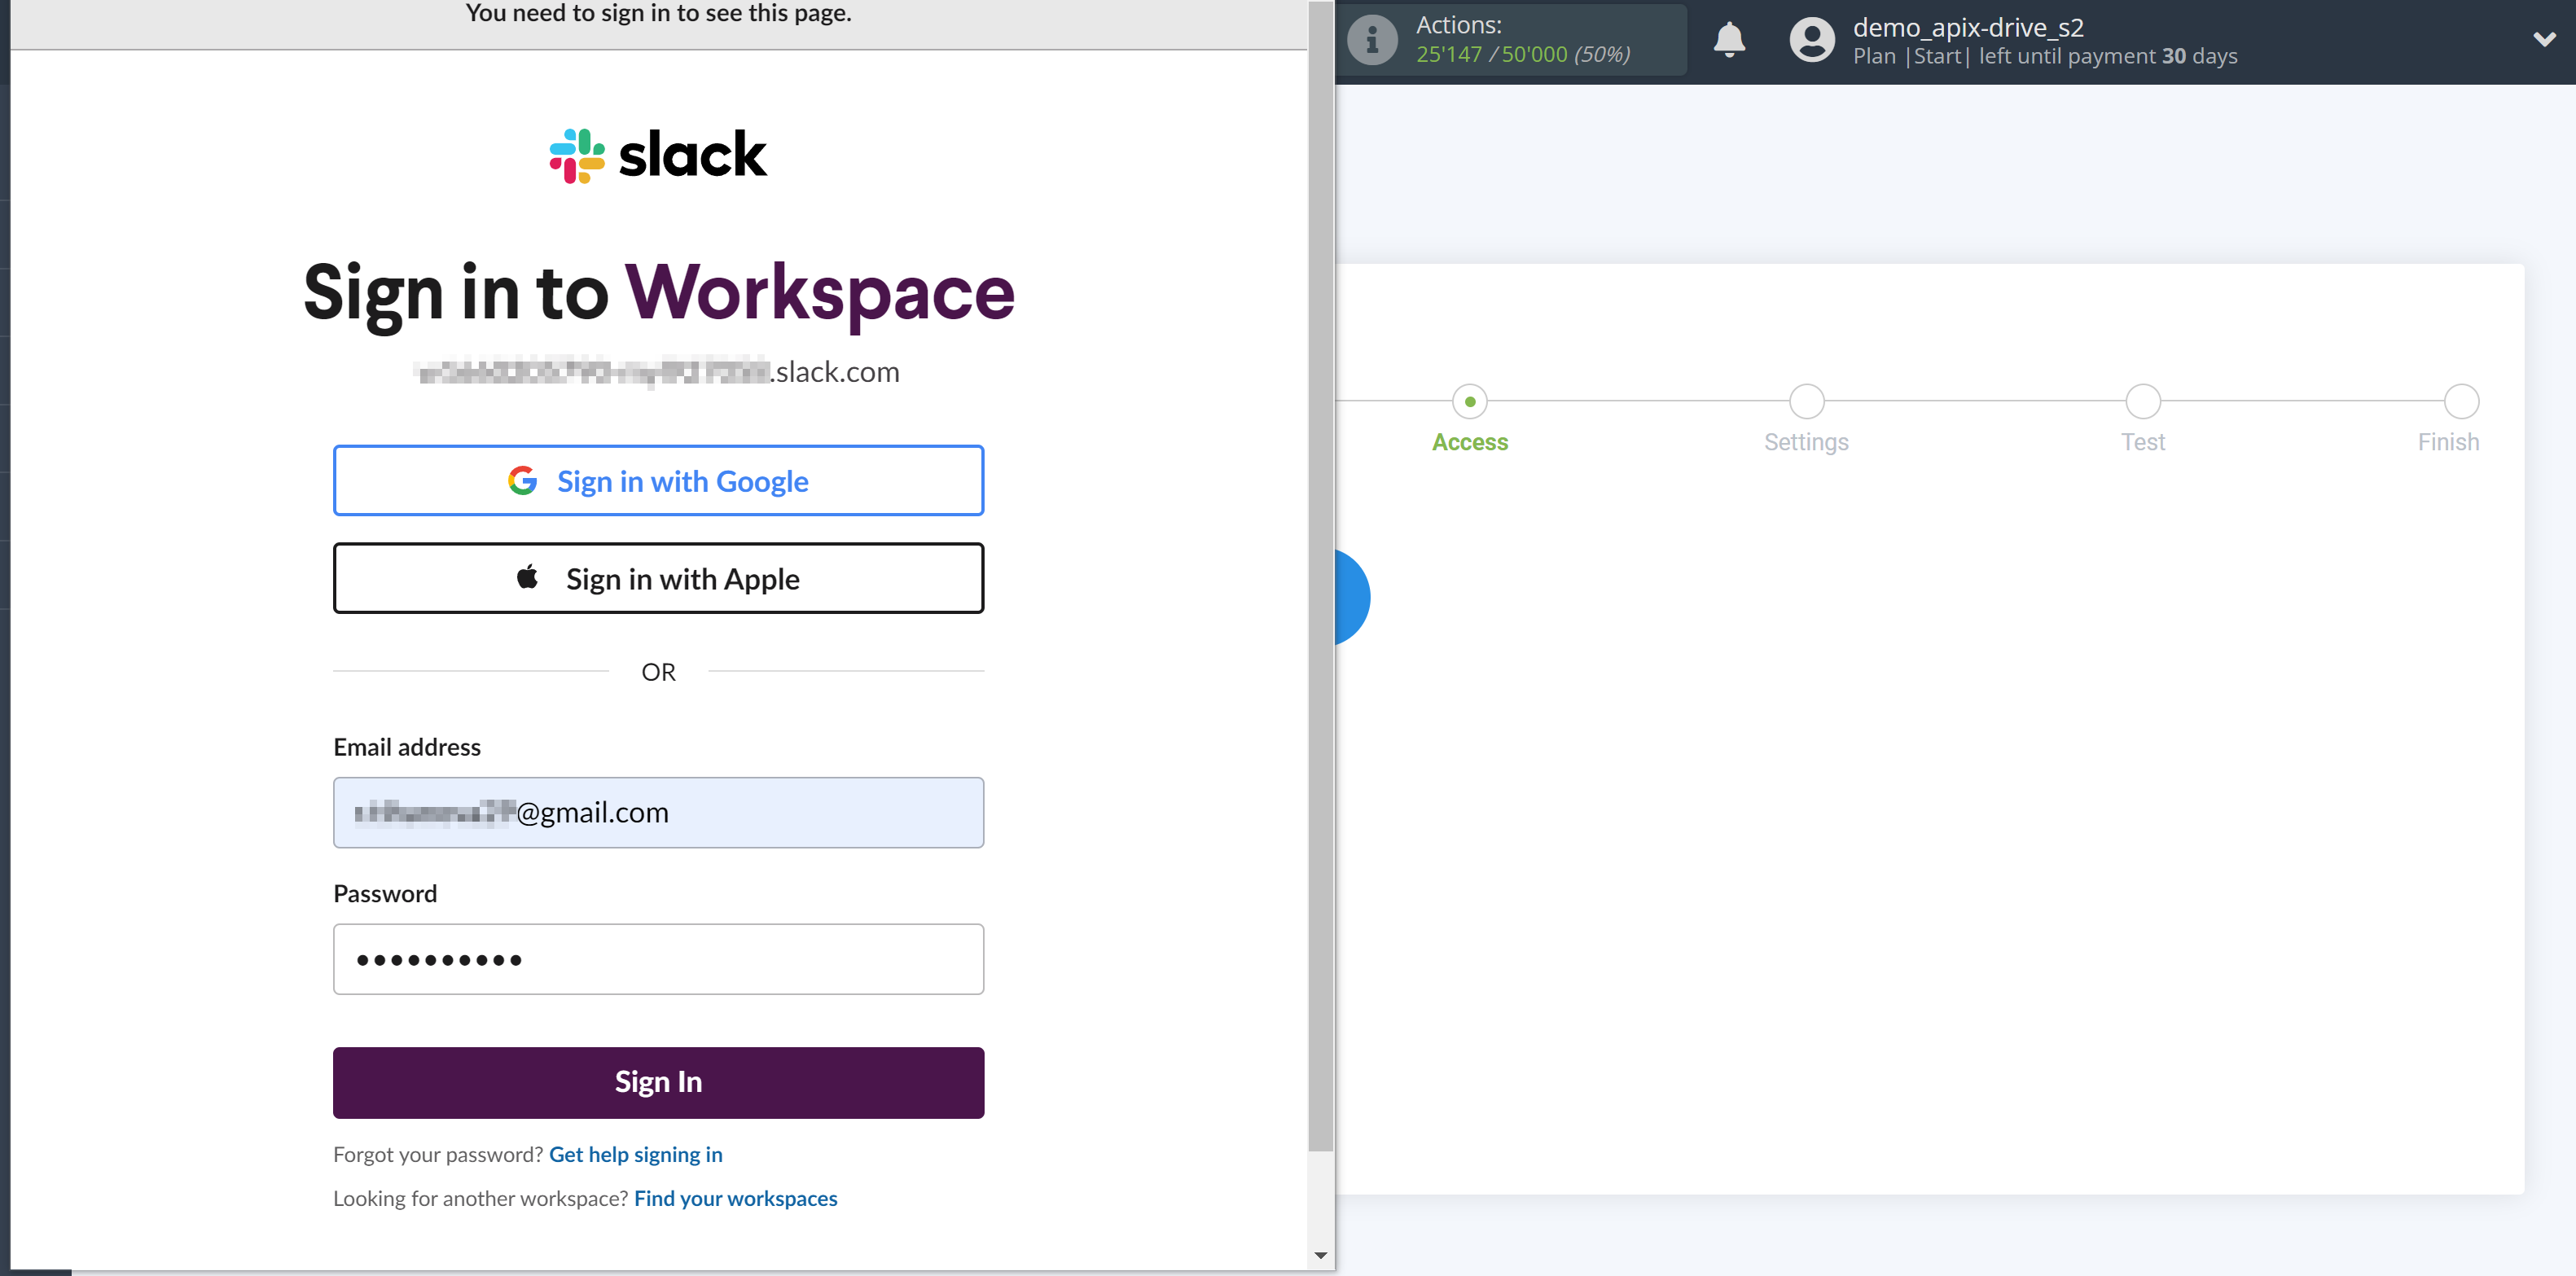The image size is (2576, 1276).
Task: Click 'Get help signing in' link
Action: coord(636,1153)
